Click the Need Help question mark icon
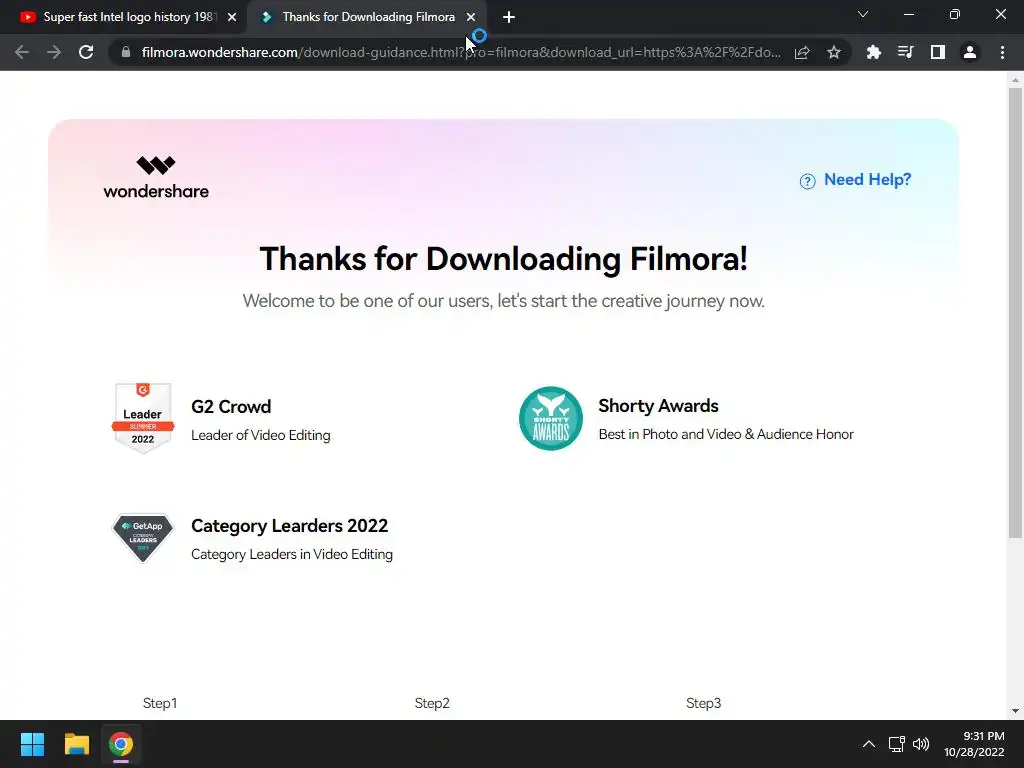 pyautogui.click(x=807, y=181)
